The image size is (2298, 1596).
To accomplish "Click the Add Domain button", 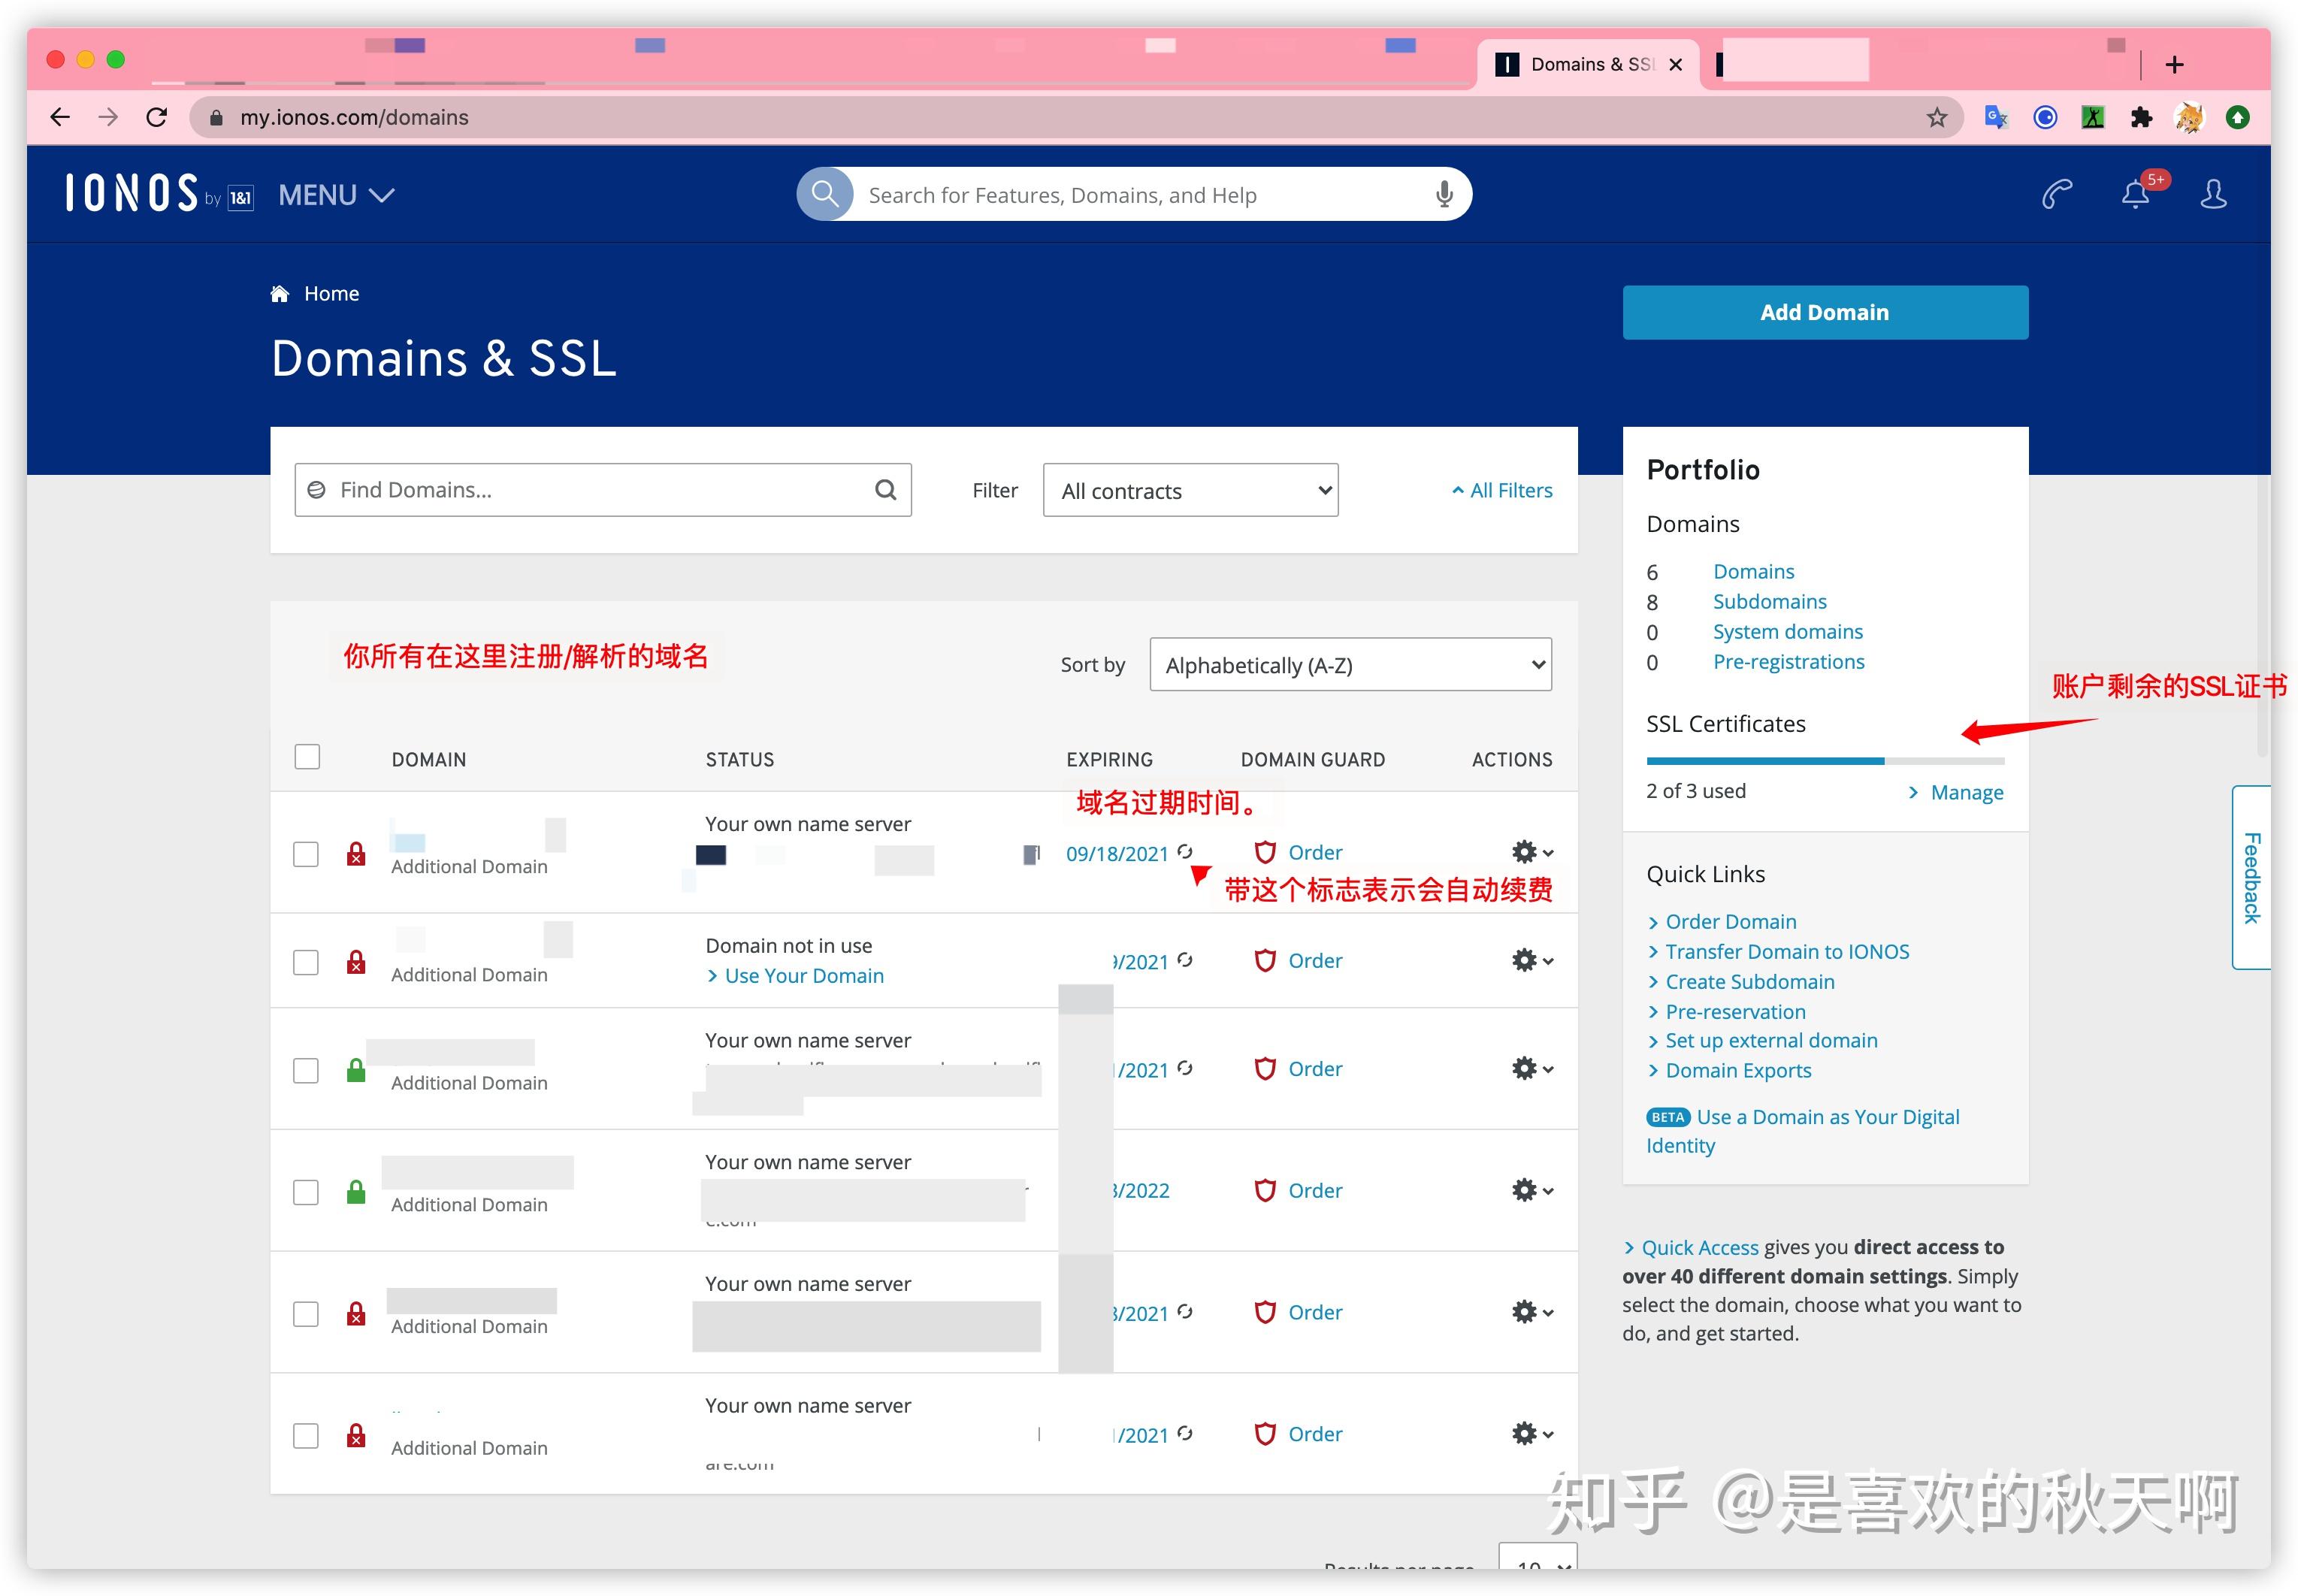I will point(1824,312).
